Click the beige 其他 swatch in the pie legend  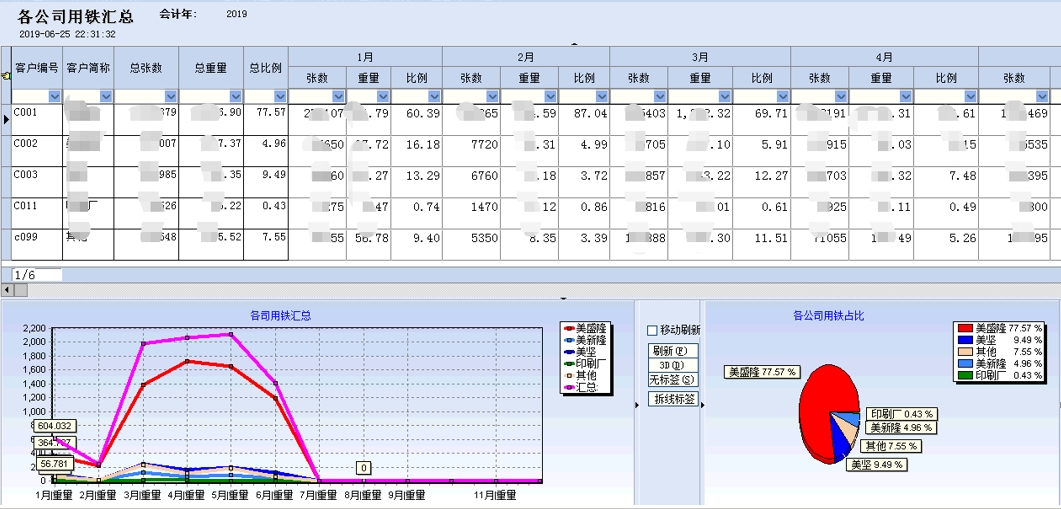click(964, 352)
